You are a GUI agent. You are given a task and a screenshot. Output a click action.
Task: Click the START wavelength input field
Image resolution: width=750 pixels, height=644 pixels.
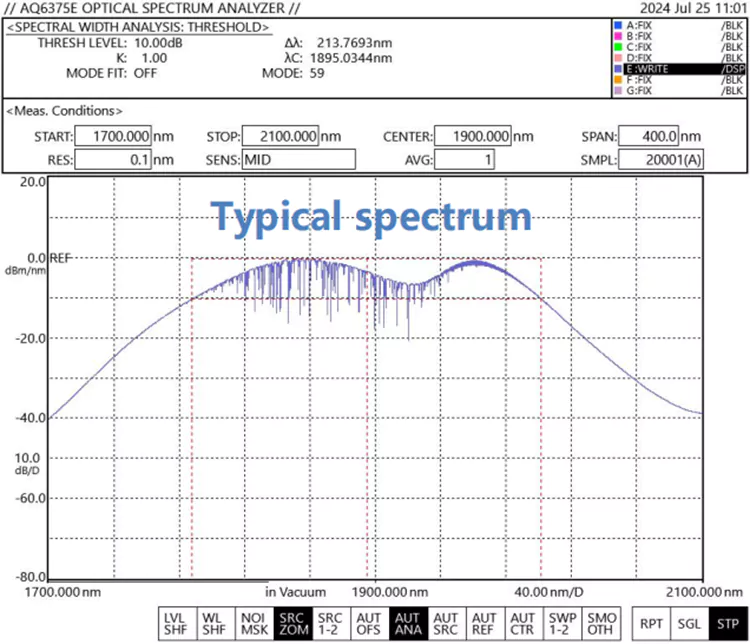tap(112, 136)
